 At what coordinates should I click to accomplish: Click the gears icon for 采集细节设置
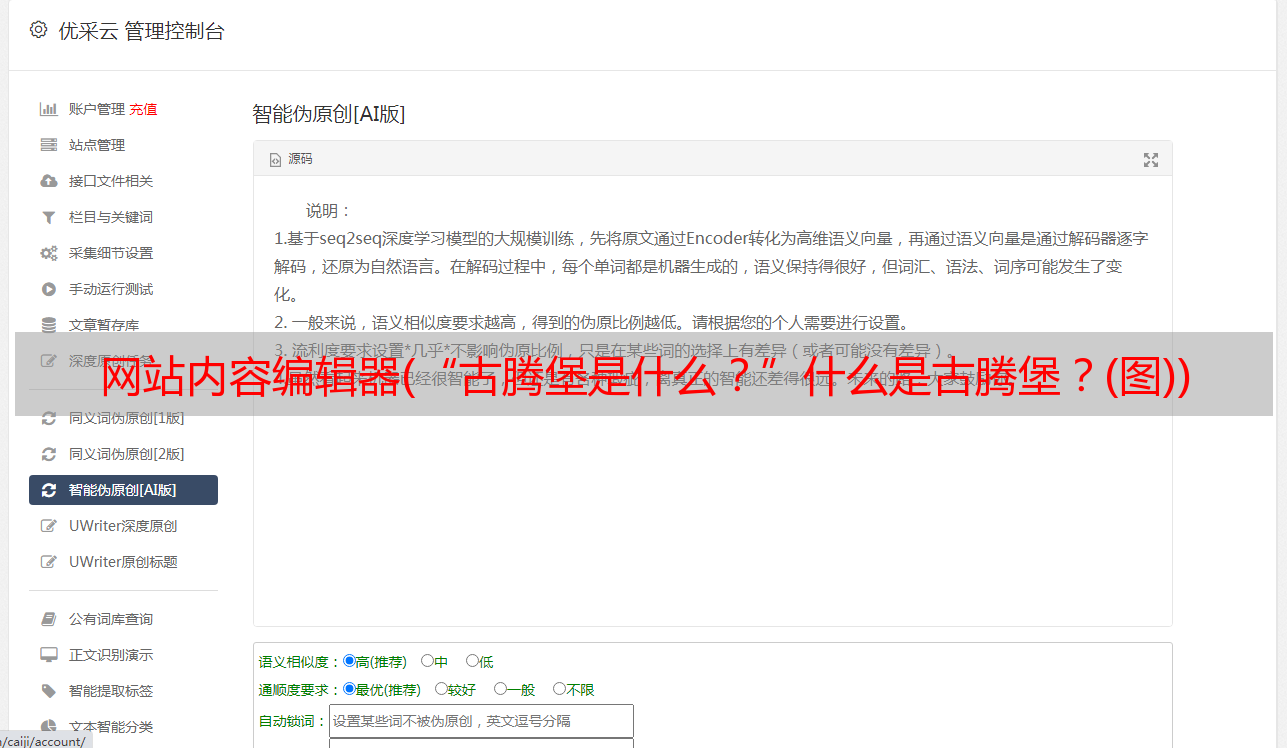point(48,253)
